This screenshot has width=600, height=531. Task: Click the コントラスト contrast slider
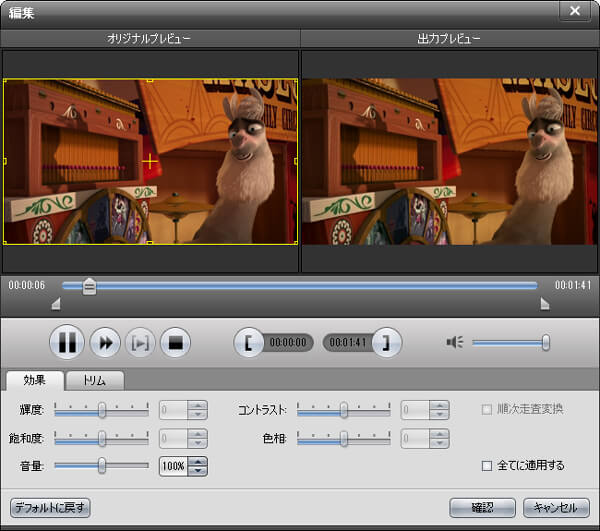pos(344,410)
